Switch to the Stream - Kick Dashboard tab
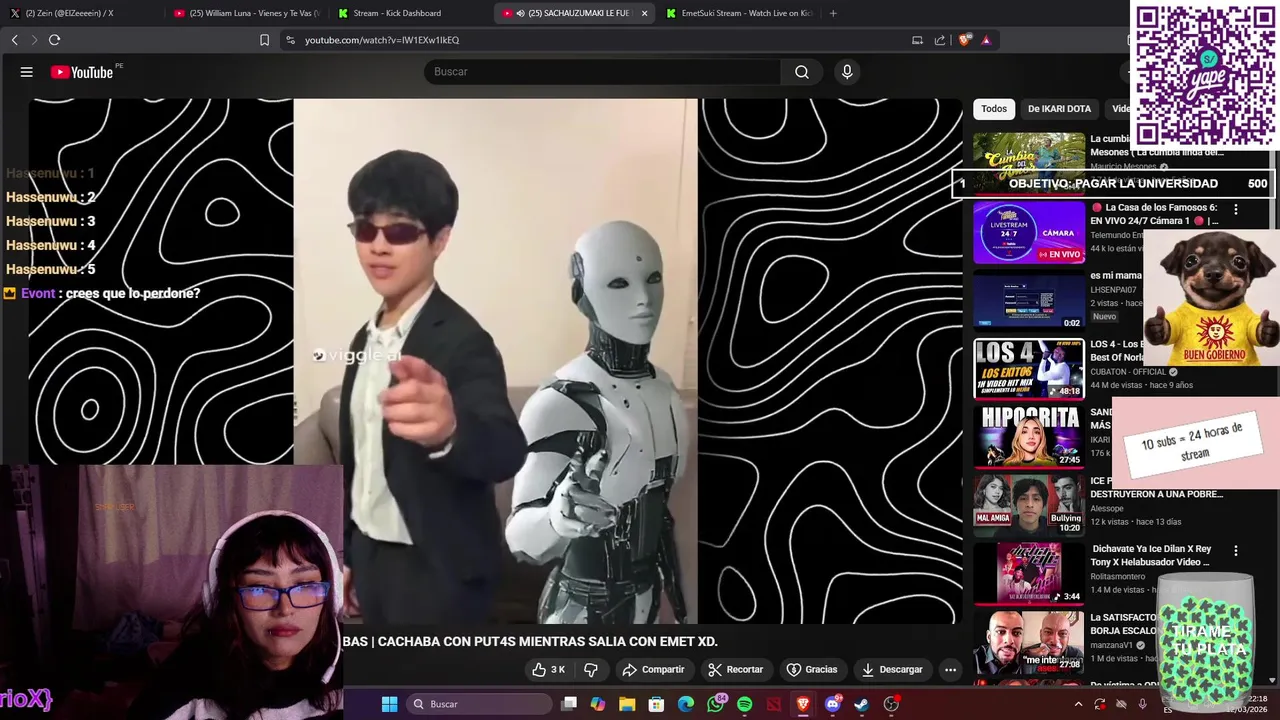The height and width of the screenshot is (720, 1280). pyautogui.click(x=410, y=13)
